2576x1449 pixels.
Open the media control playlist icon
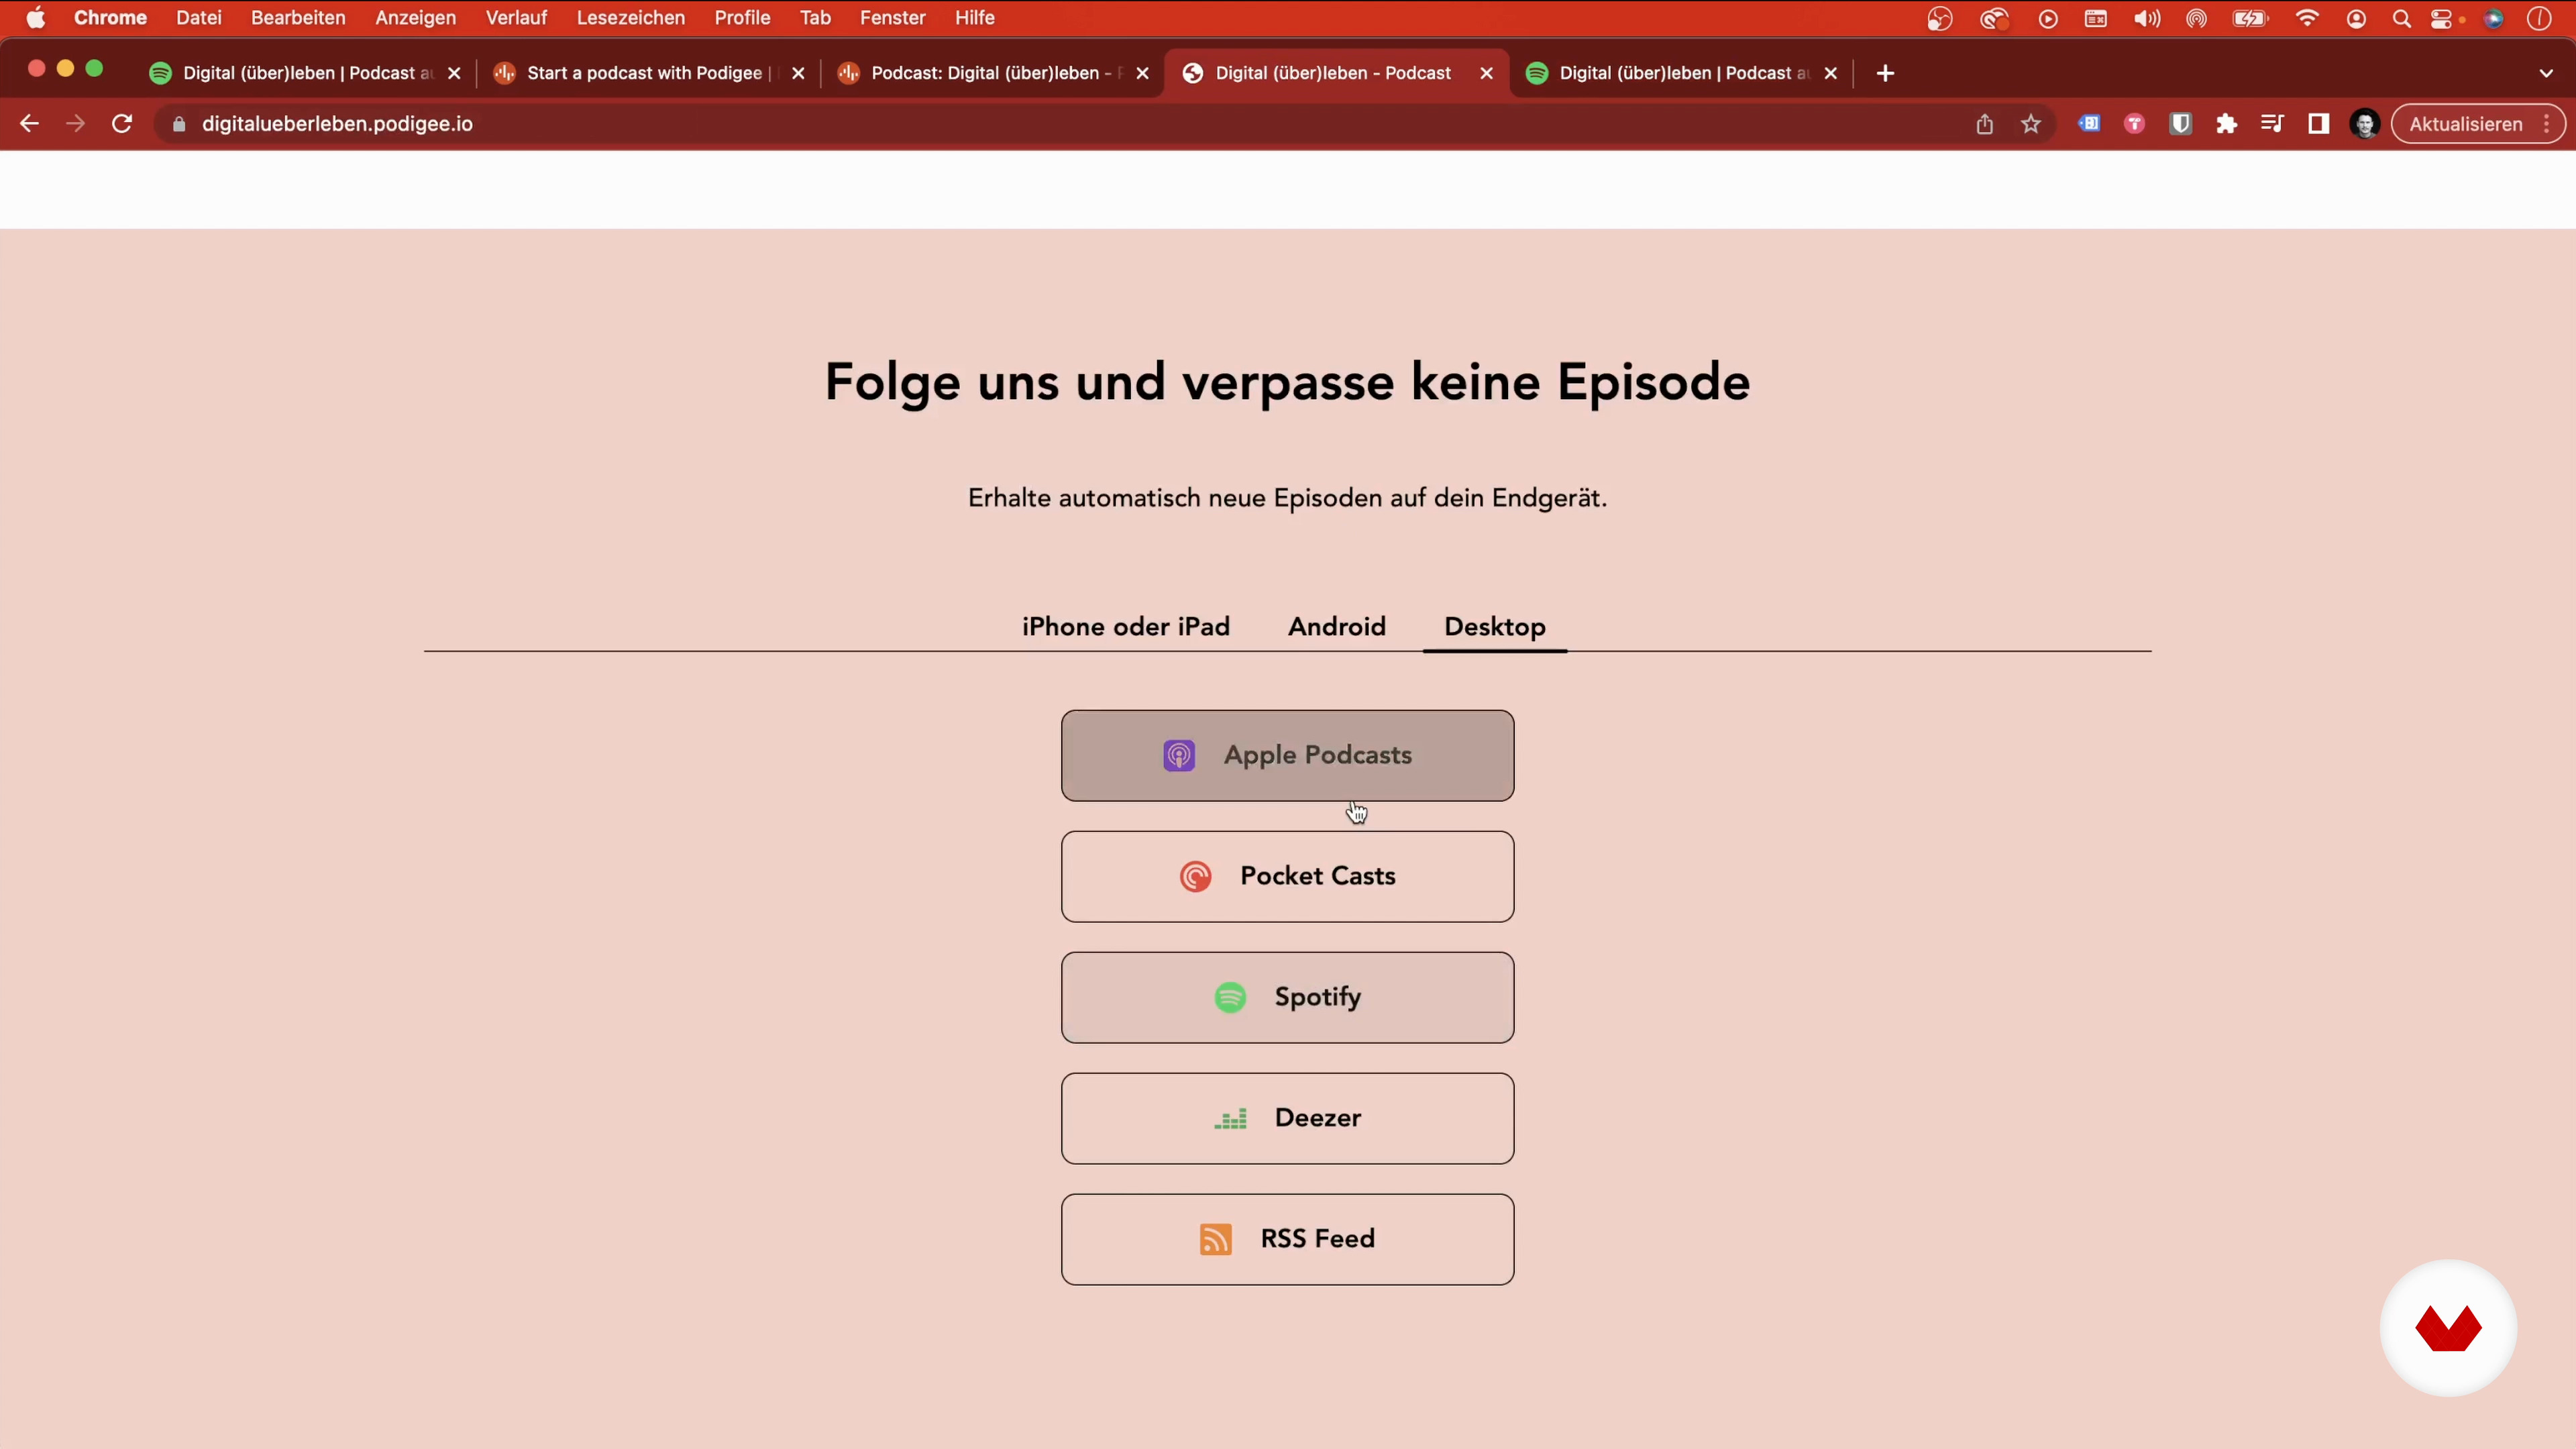2272,124
